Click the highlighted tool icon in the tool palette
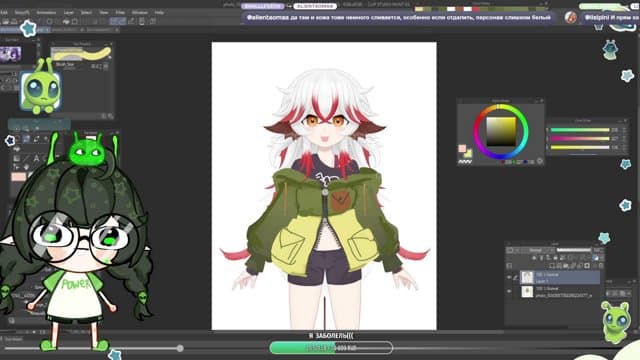Screen dimensions: 640x360 click(27, 140)
